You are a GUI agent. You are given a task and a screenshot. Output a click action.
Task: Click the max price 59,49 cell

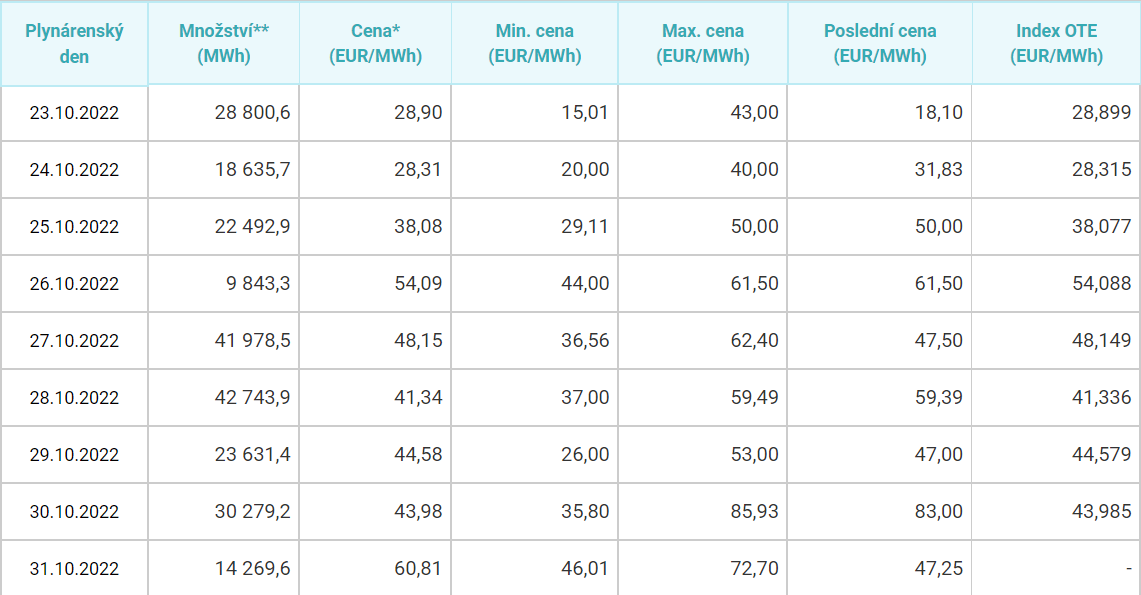click(x=703, y=397)
